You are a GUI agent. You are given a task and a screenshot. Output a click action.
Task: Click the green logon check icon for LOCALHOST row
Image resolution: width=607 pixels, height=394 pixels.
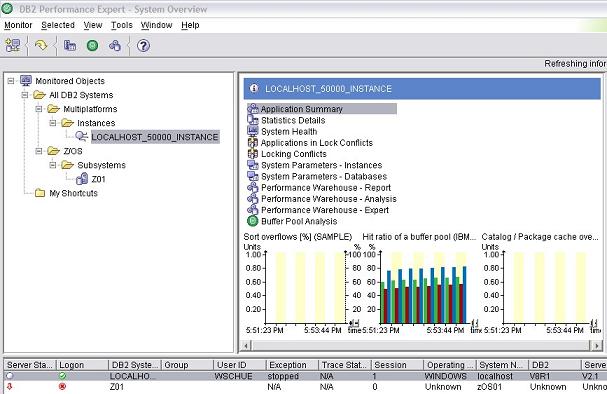(x=62, y=376)
